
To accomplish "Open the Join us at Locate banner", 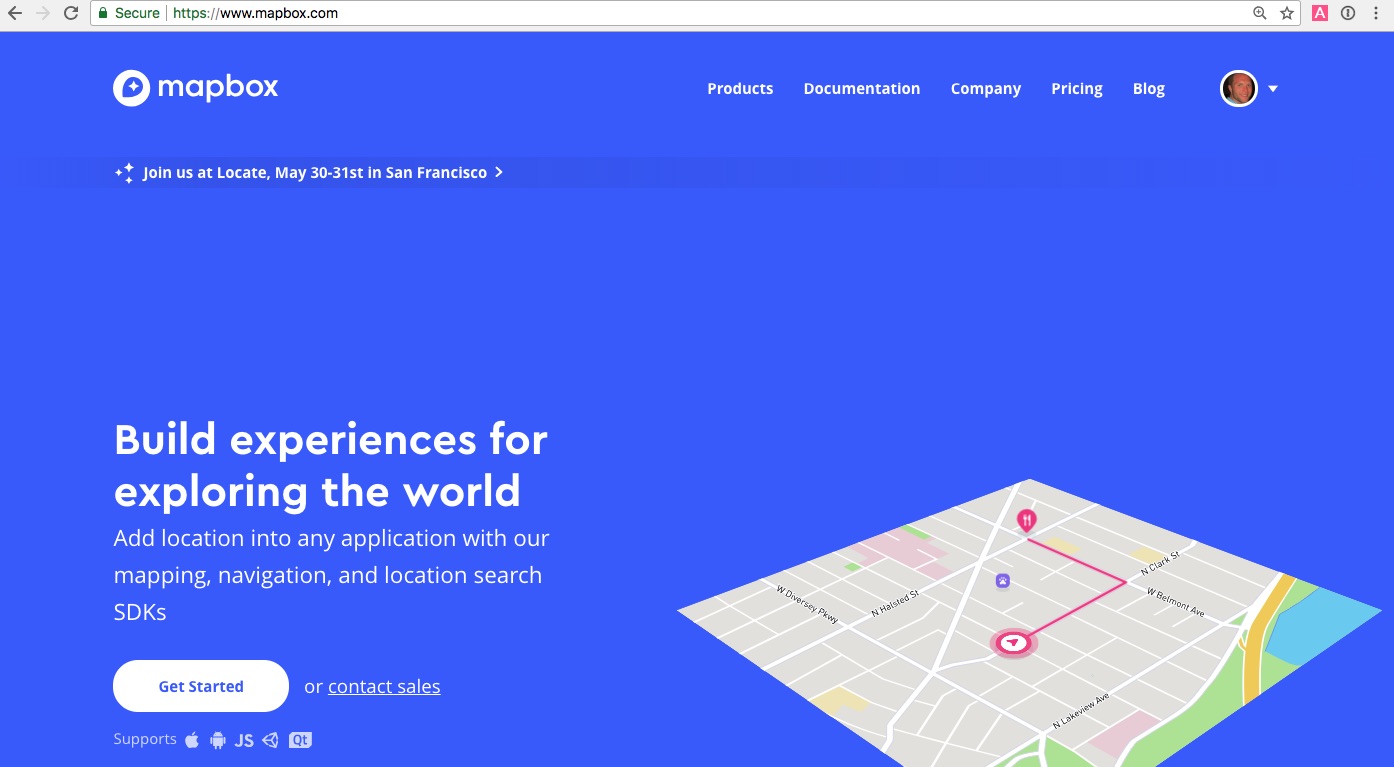I will pos(314,173).
